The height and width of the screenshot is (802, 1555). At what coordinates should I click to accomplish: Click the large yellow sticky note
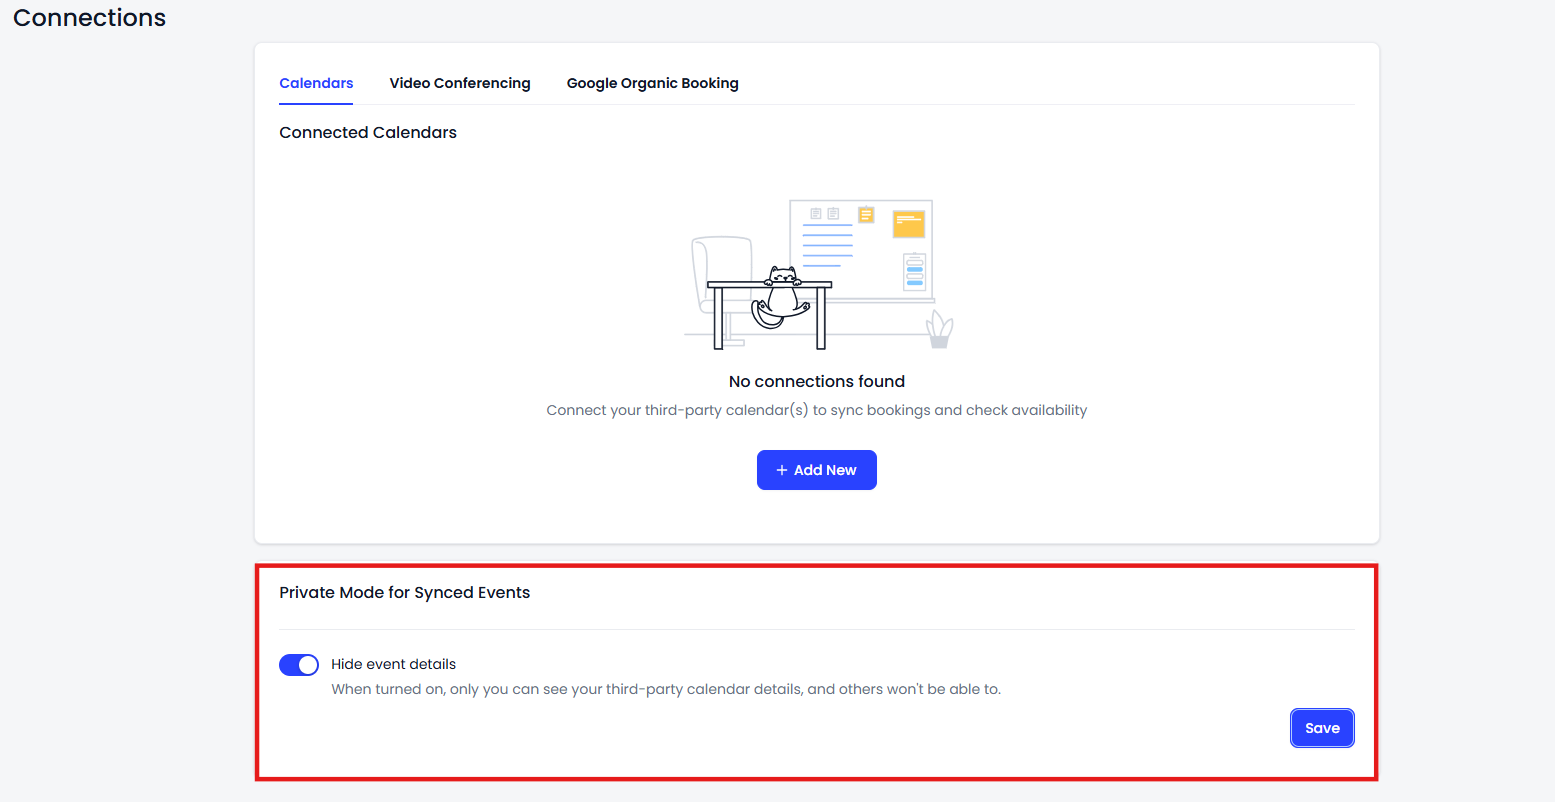(908, 223)
